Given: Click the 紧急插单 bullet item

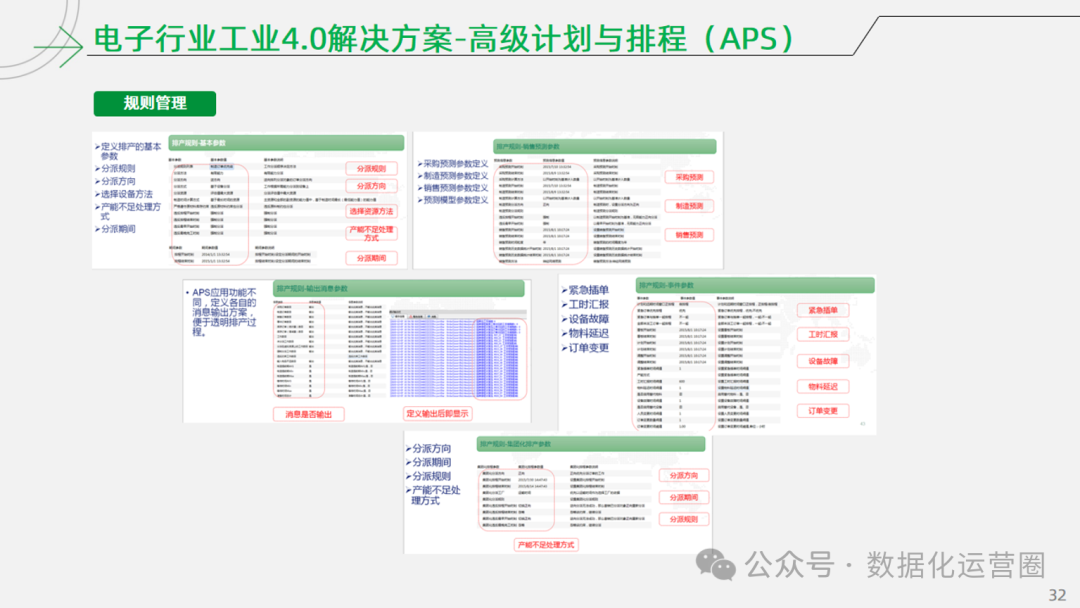Looking at the screenshot, I should [586, 290].
